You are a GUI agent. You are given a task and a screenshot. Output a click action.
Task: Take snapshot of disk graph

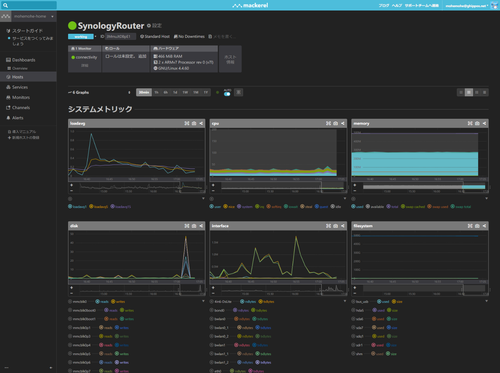tap(194, 226)
